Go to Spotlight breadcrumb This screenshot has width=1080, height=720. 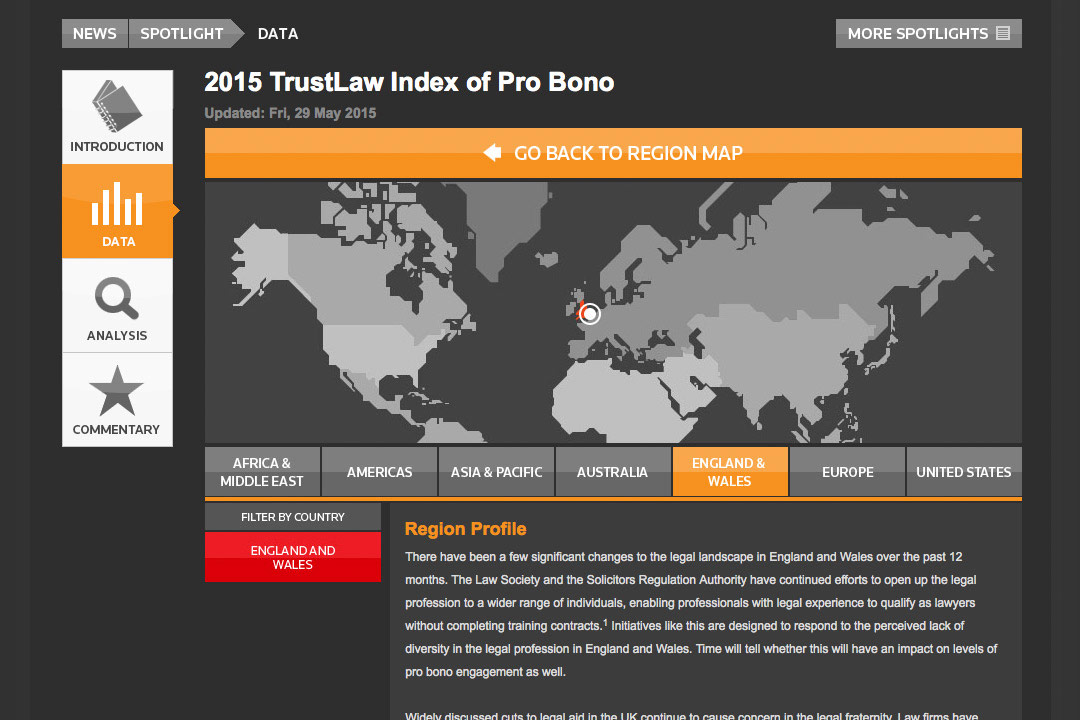pyautogui.click(x=182, y=34)
